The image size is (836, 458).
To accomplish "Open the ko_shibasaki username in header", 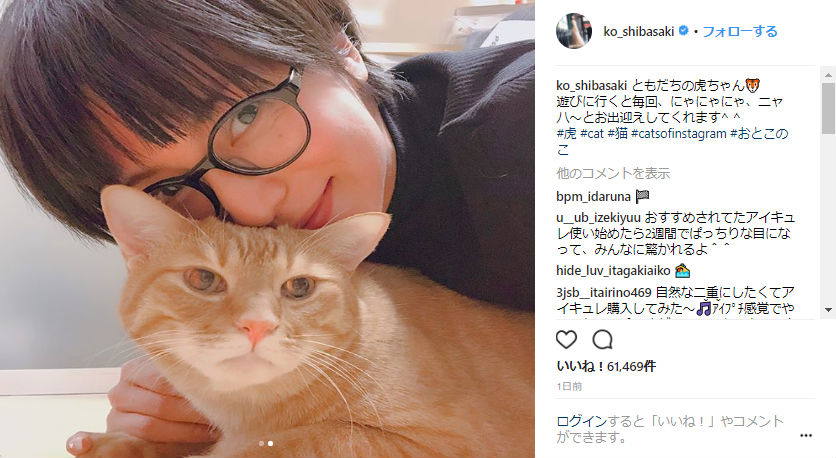I will [639, 31].
